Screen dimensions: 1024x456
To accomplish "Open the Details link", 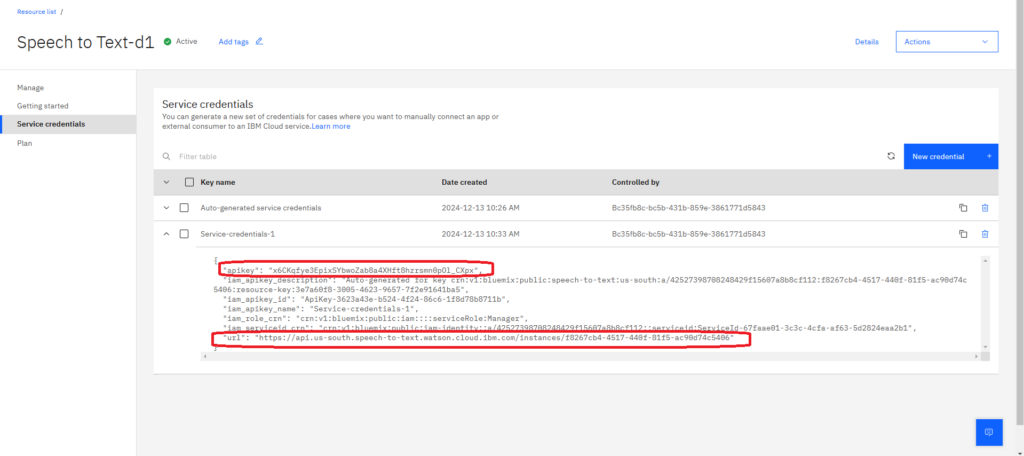I will click(x=867, y=42).
